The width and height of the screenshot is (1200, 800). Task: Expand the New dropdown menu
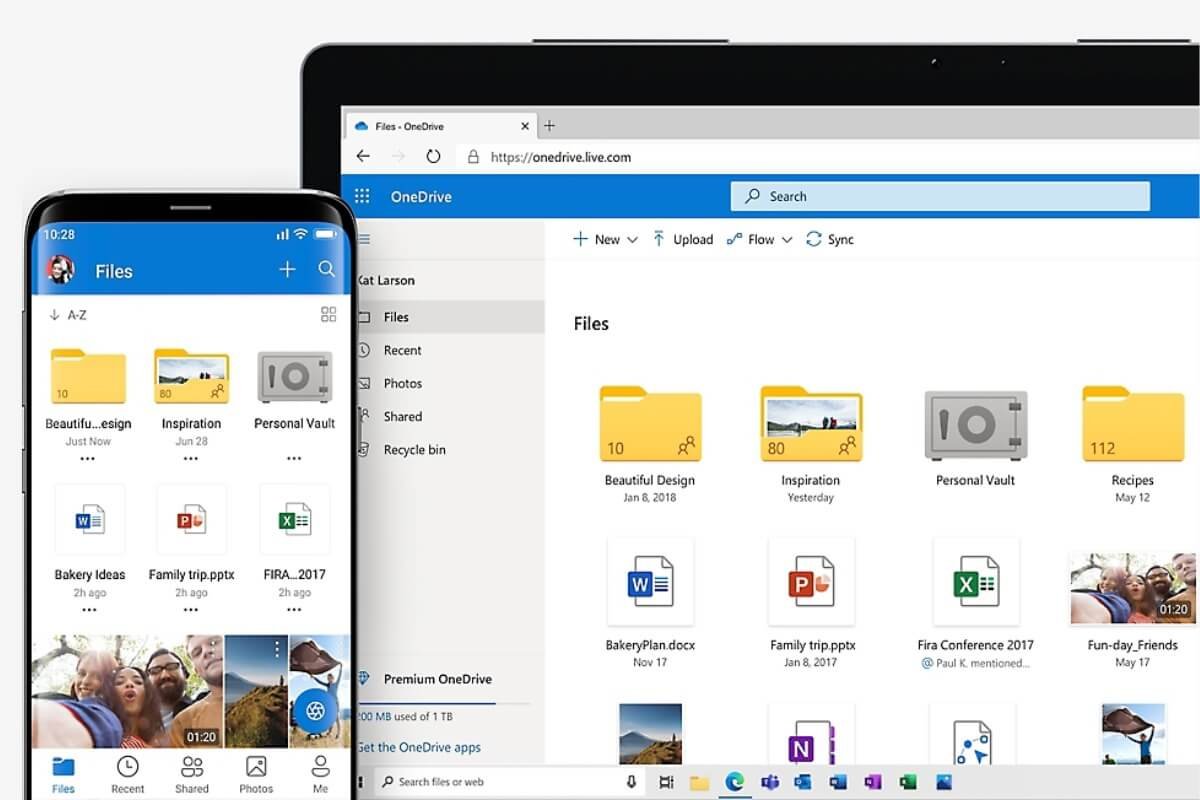pyautogui.click(x=632, y=239)
